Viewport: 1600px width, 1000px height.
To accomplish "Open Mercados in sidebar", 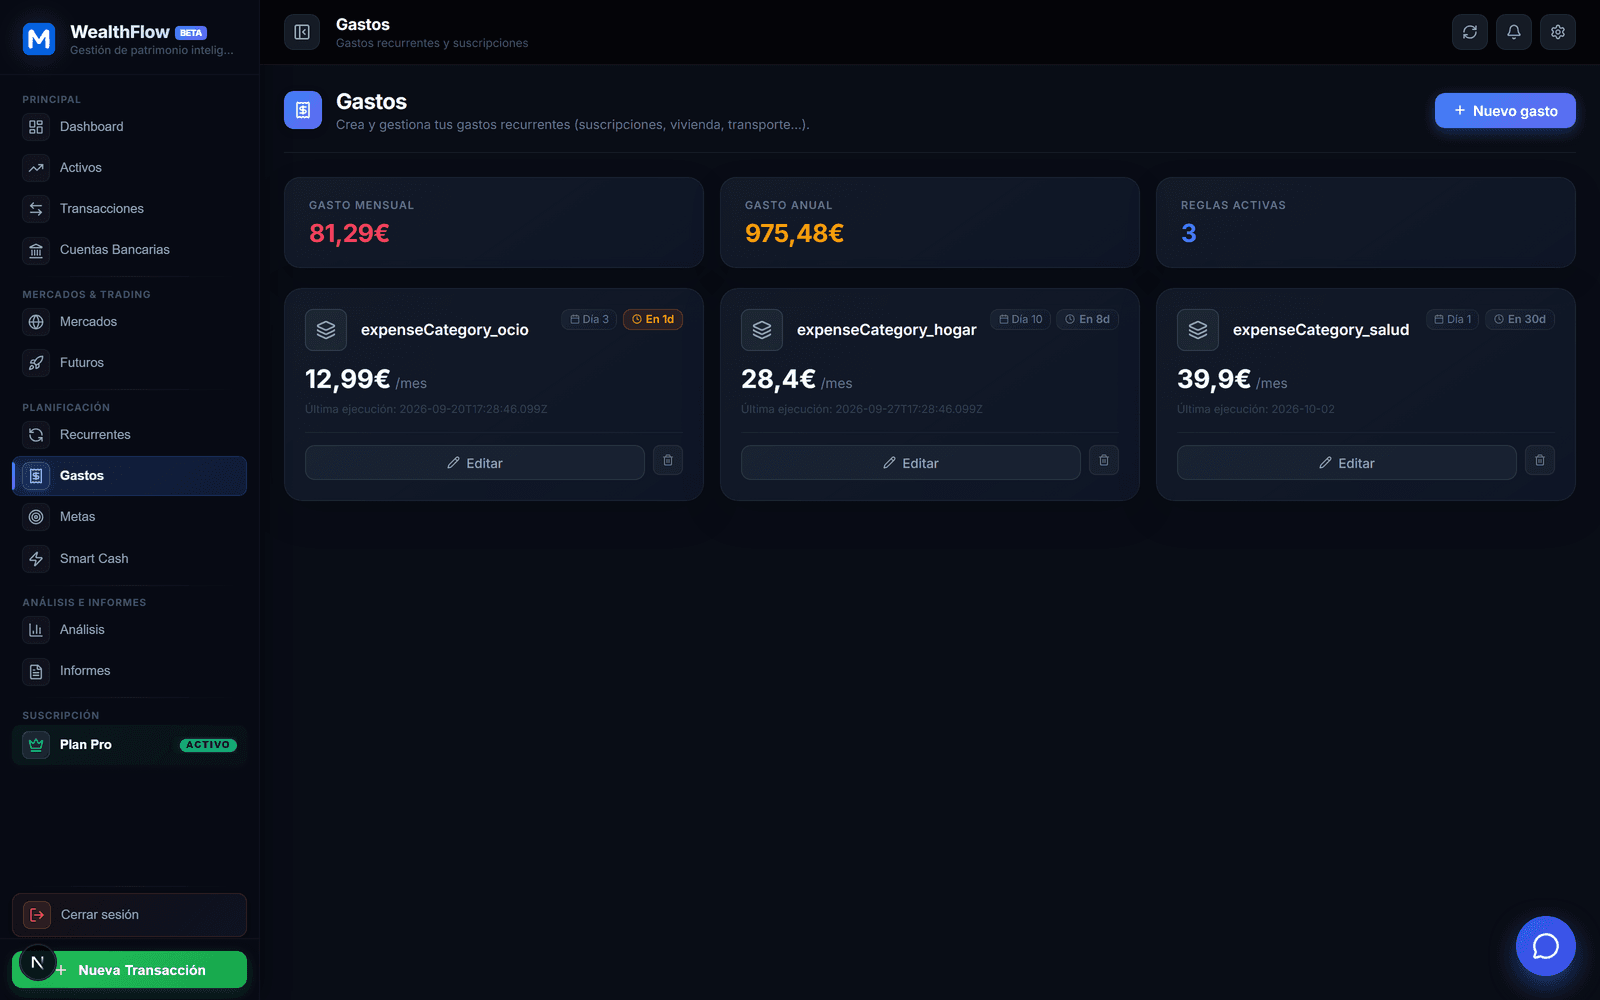I will point(129,322).
